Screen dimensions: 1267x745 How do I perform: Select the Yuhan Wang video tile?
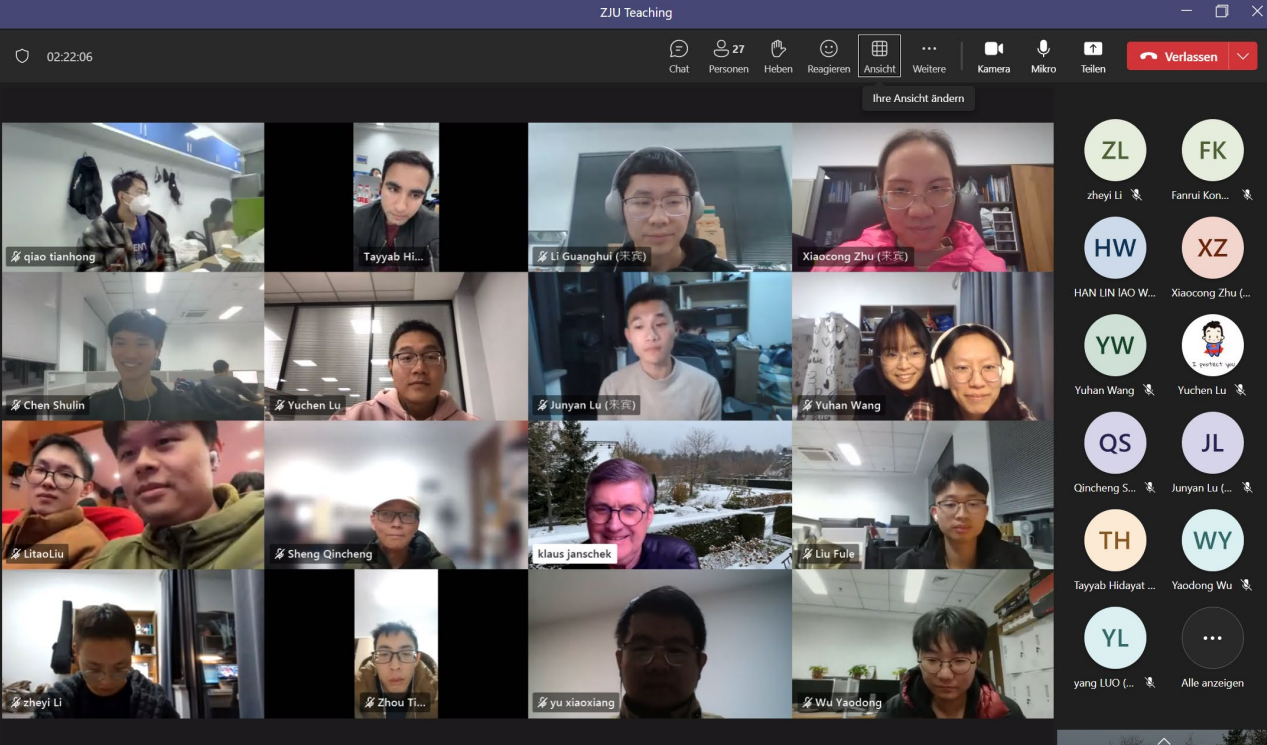[923, 346]
